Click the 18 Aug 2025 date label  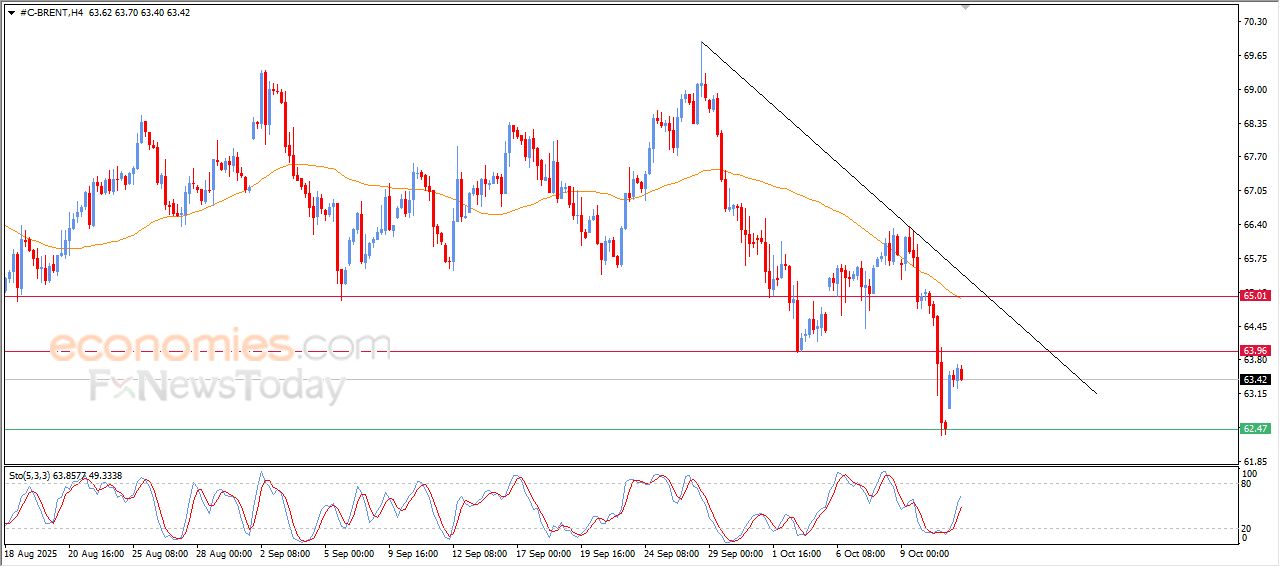[32, 552]
